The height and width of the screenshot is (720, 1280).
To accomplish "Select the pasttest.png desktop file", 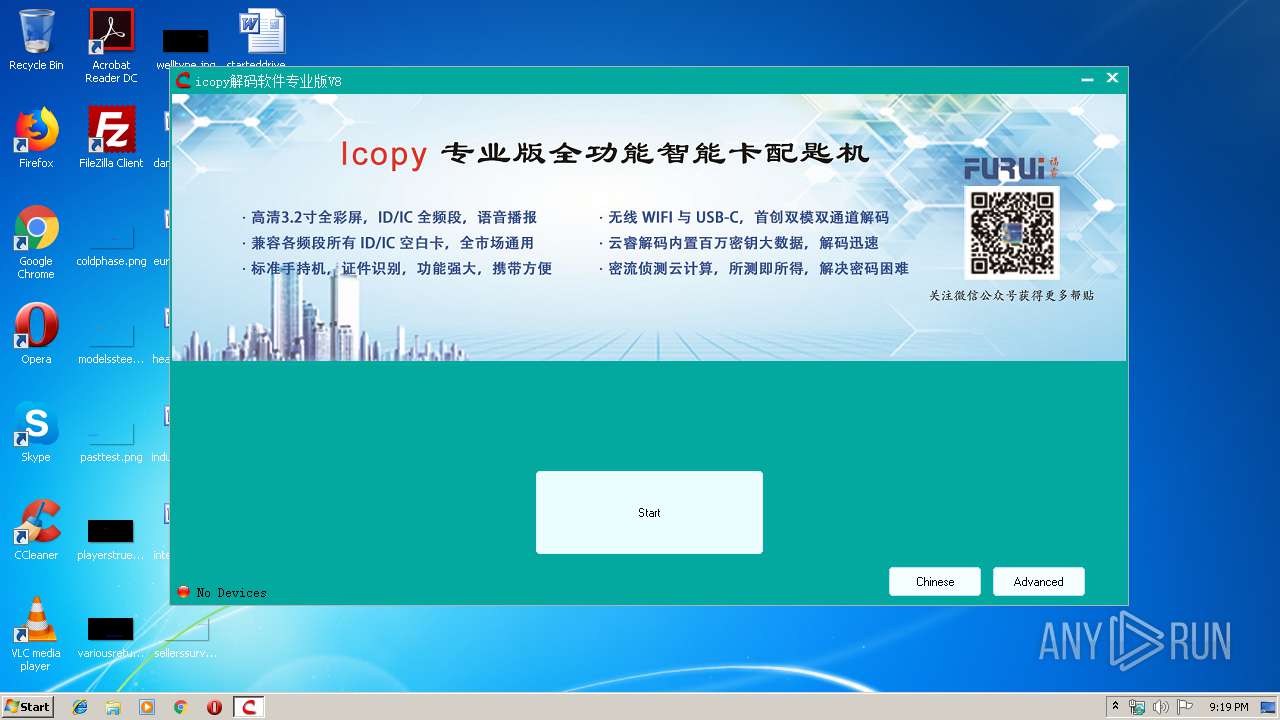I will coord(111,439).
